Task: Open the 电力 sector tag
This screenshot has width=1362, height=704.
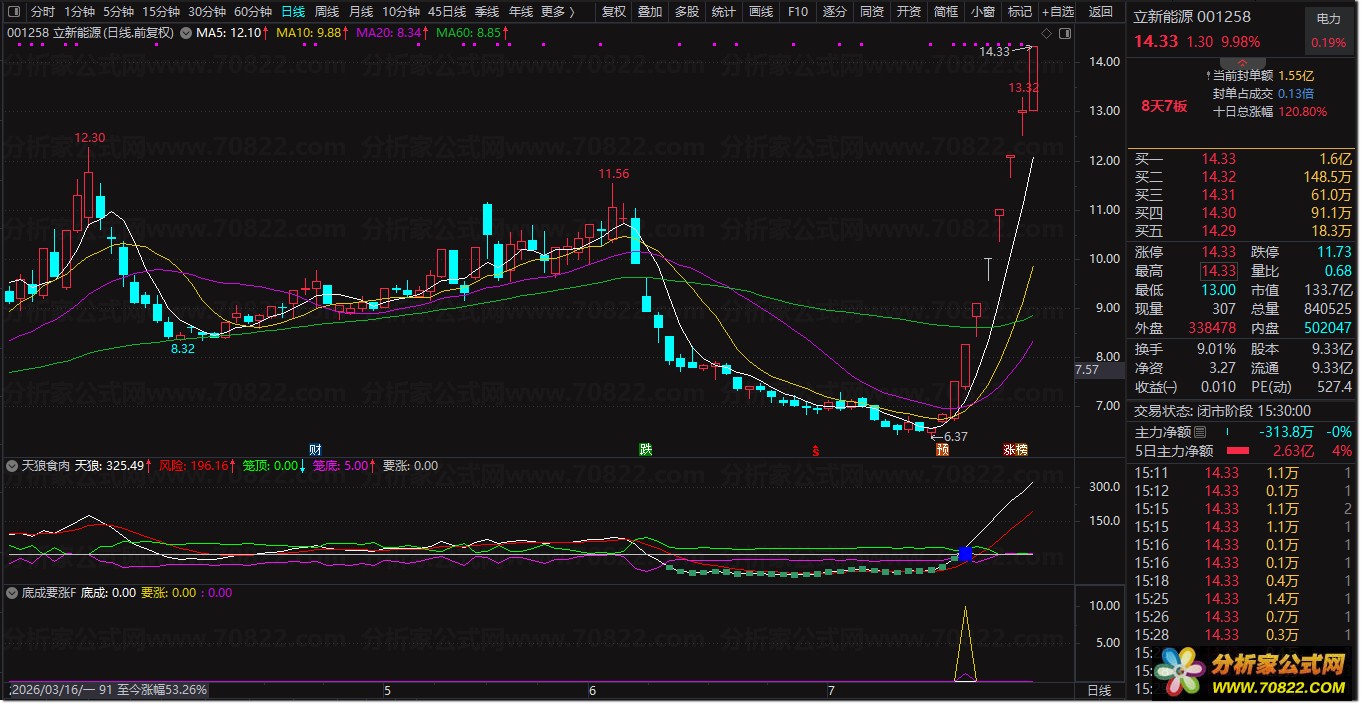Action: [1329, 19]
